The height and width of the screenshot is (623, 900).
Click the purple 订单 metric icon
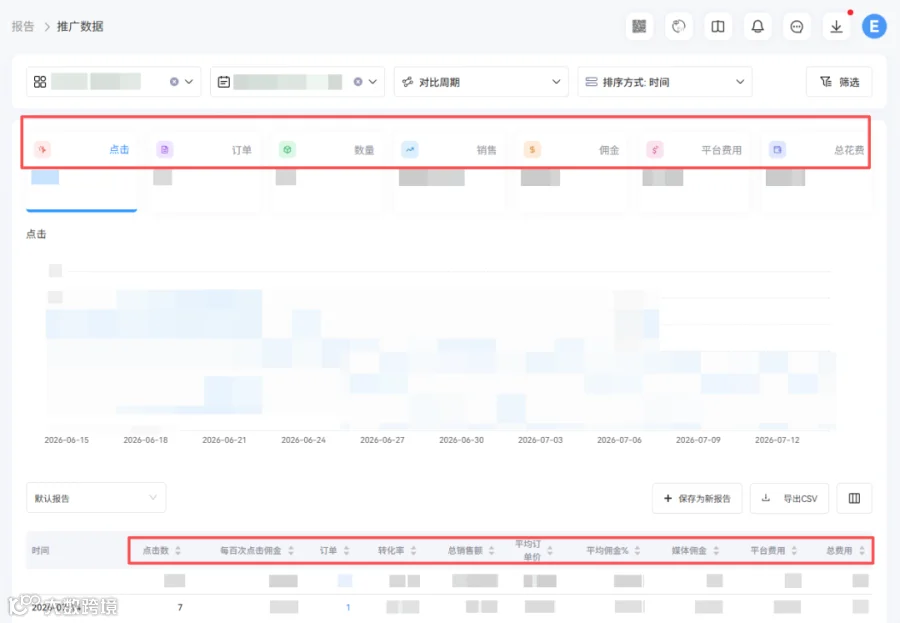(x=165, y=150)
